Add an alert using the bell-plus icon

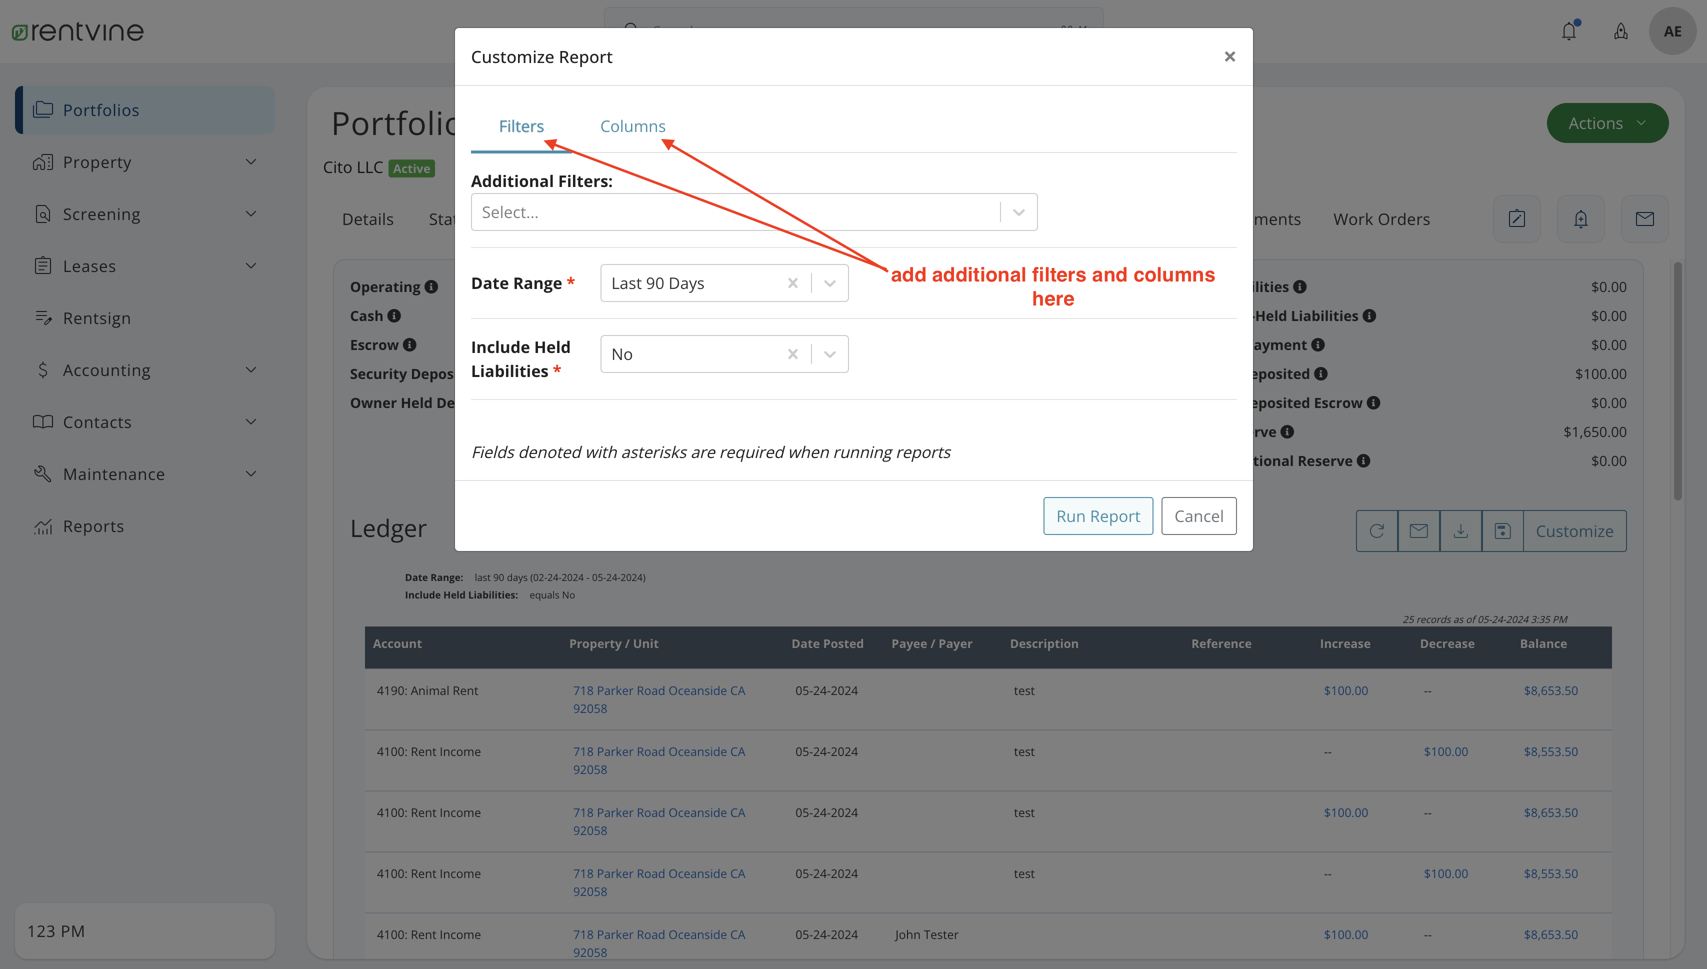[1580, 218]
